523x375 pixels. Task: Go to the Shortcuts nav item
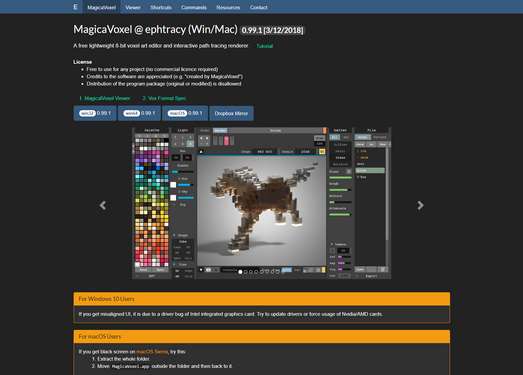[161, 7]
